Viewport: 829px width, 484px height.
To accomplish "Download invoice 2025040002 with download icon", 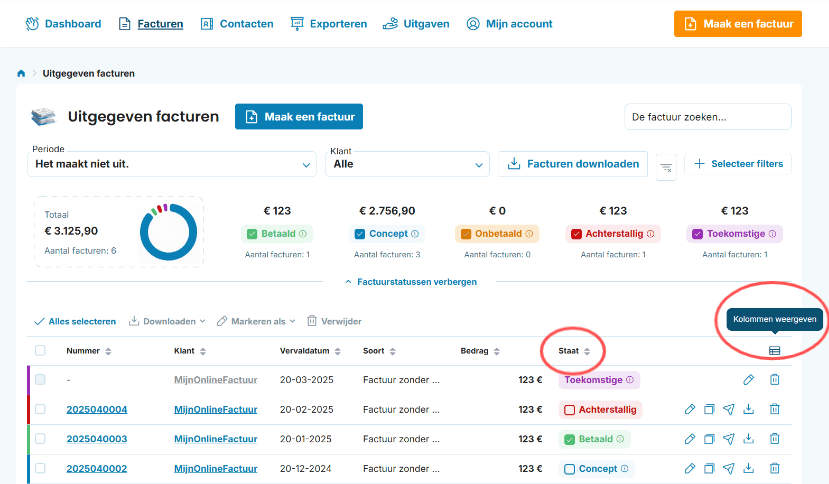I will pos(749,469).
